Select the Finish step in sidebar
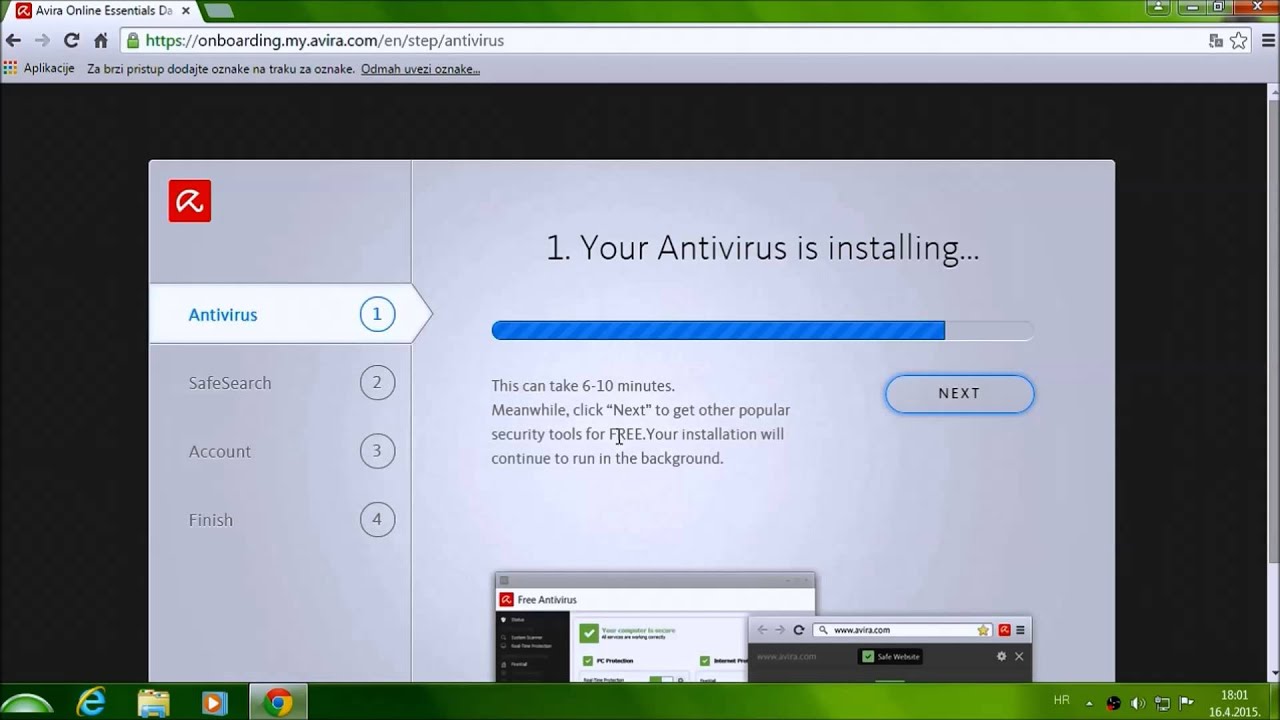1280x720 pixels. [280, 520]
